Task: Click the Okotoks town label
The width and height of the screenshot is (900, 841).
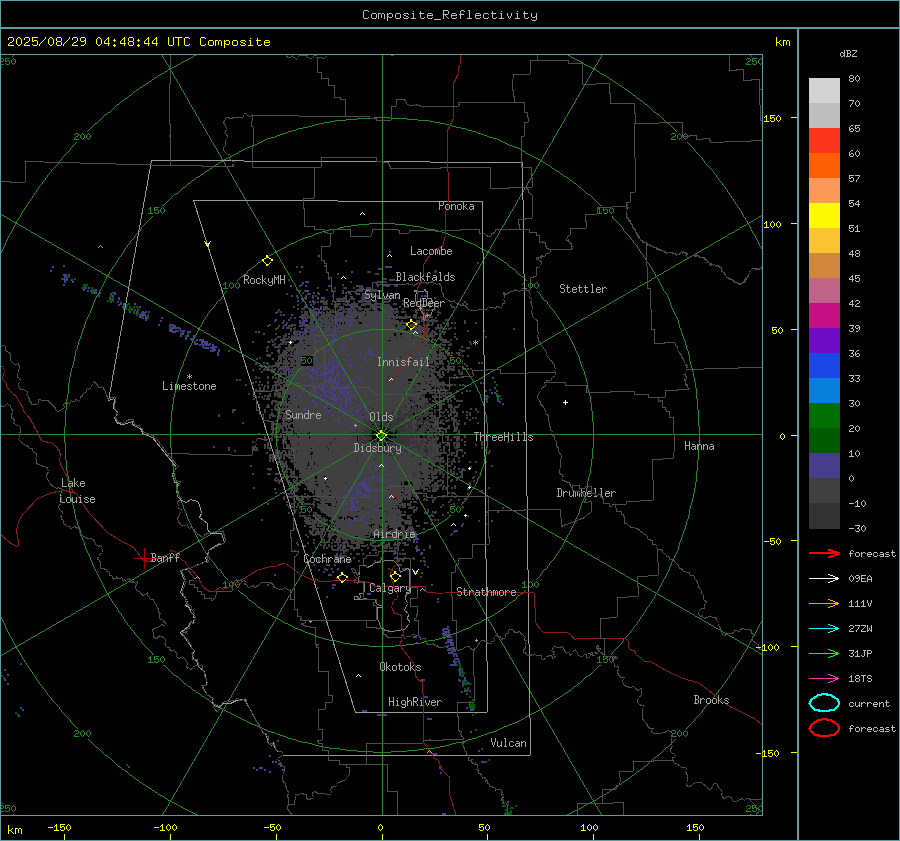Action: pyautogui.click(x=400, y=667)
